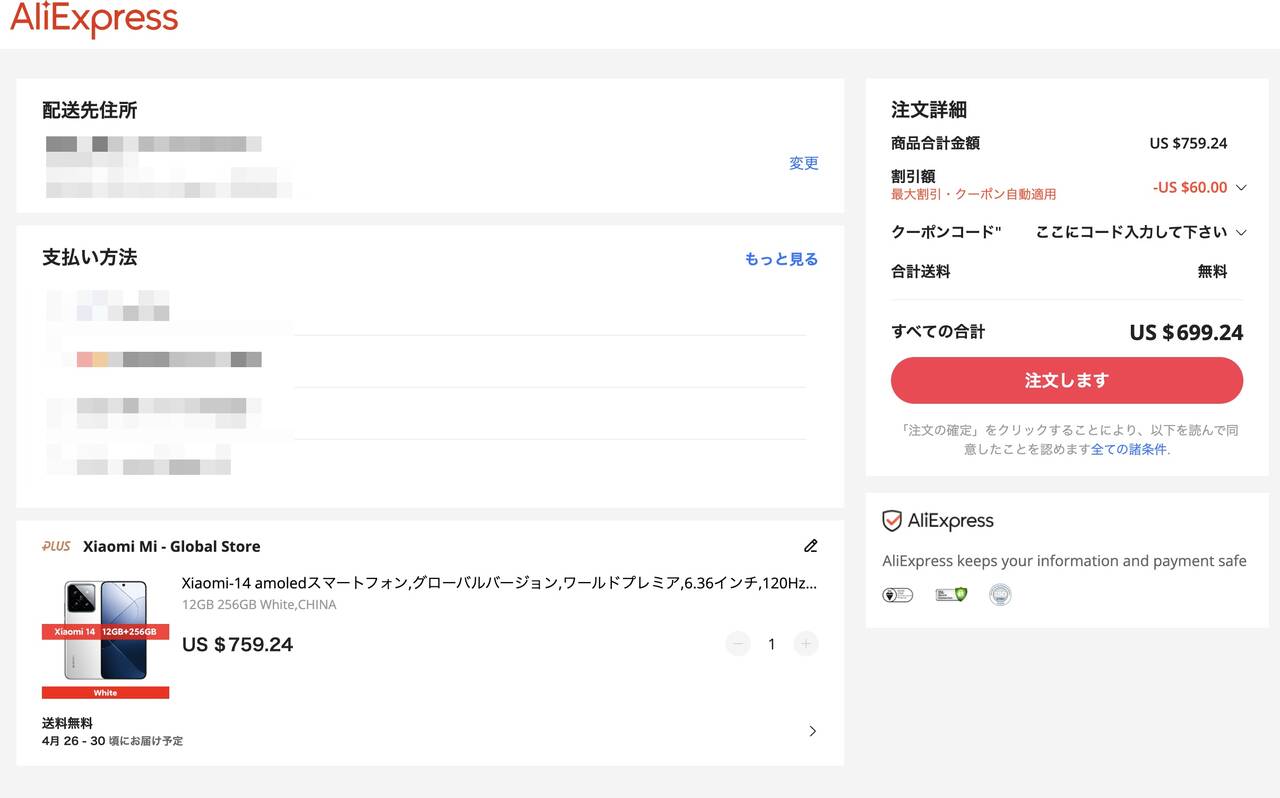The height and width of the screenshot is (798, 1280).
Task: Click the AliExpress logo in the header
Action: tap(94, 19)
